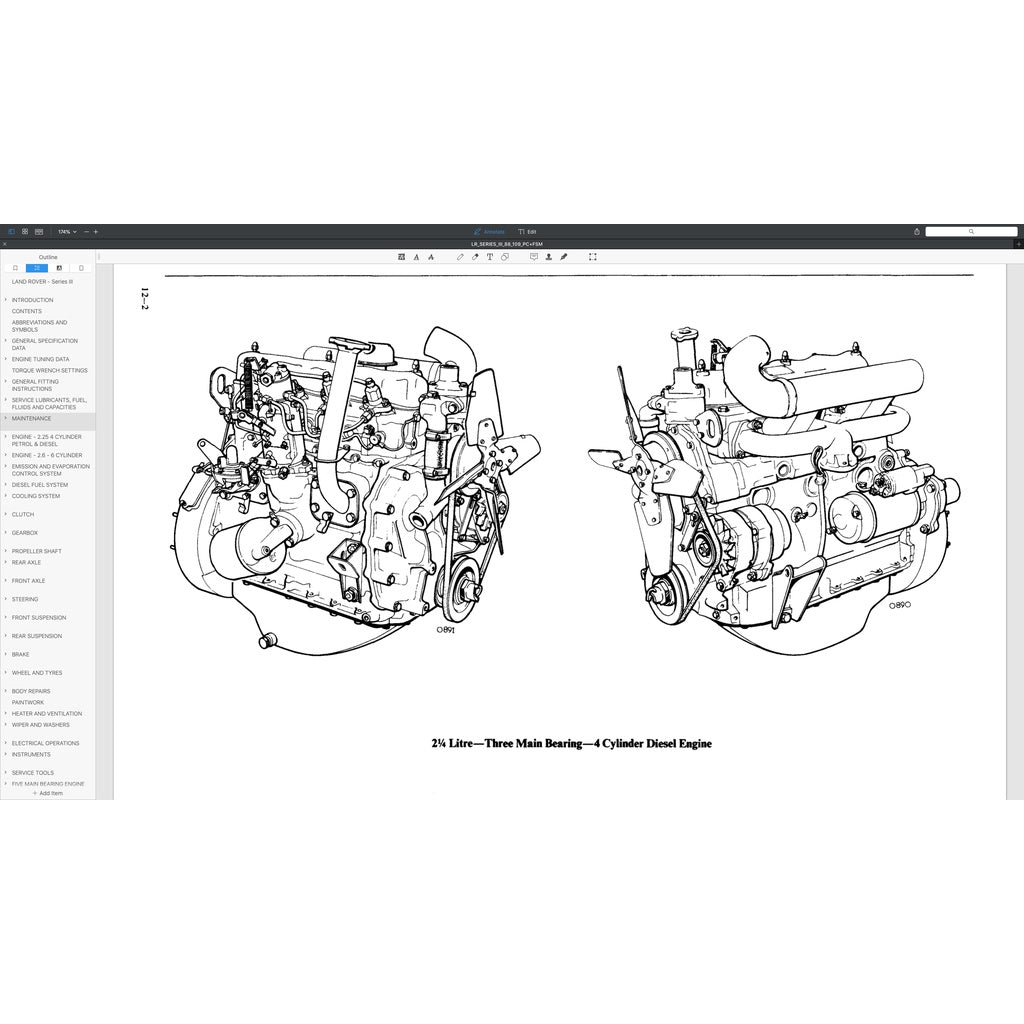Click the shapes tool icon

504,257
